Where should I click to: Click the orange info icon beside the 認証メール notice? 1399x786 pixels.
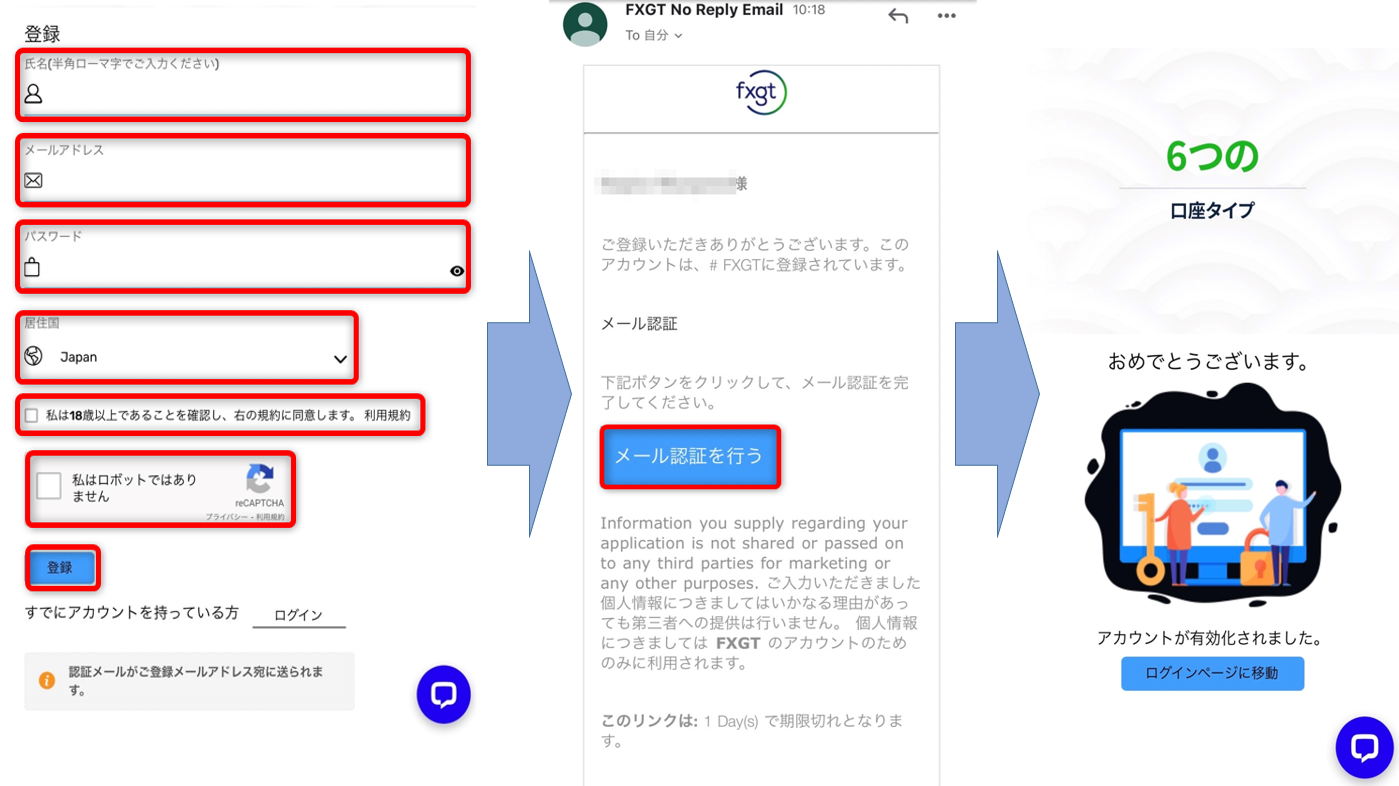pos(47,680)
